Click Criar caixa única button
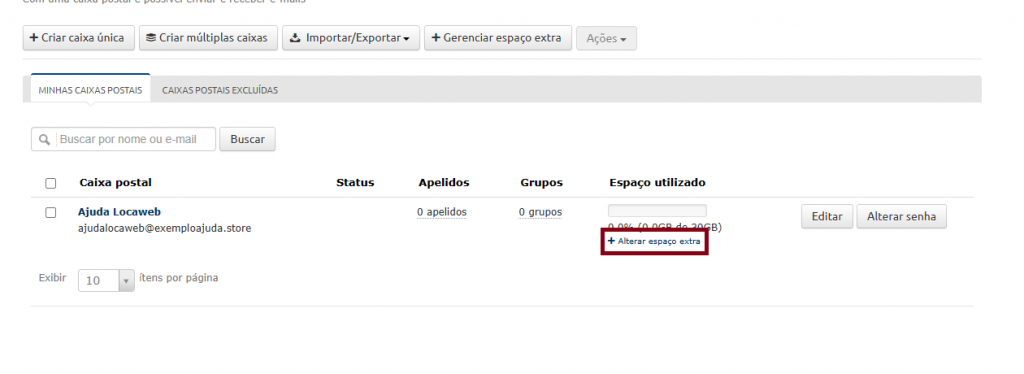 [x=78, y=38]
